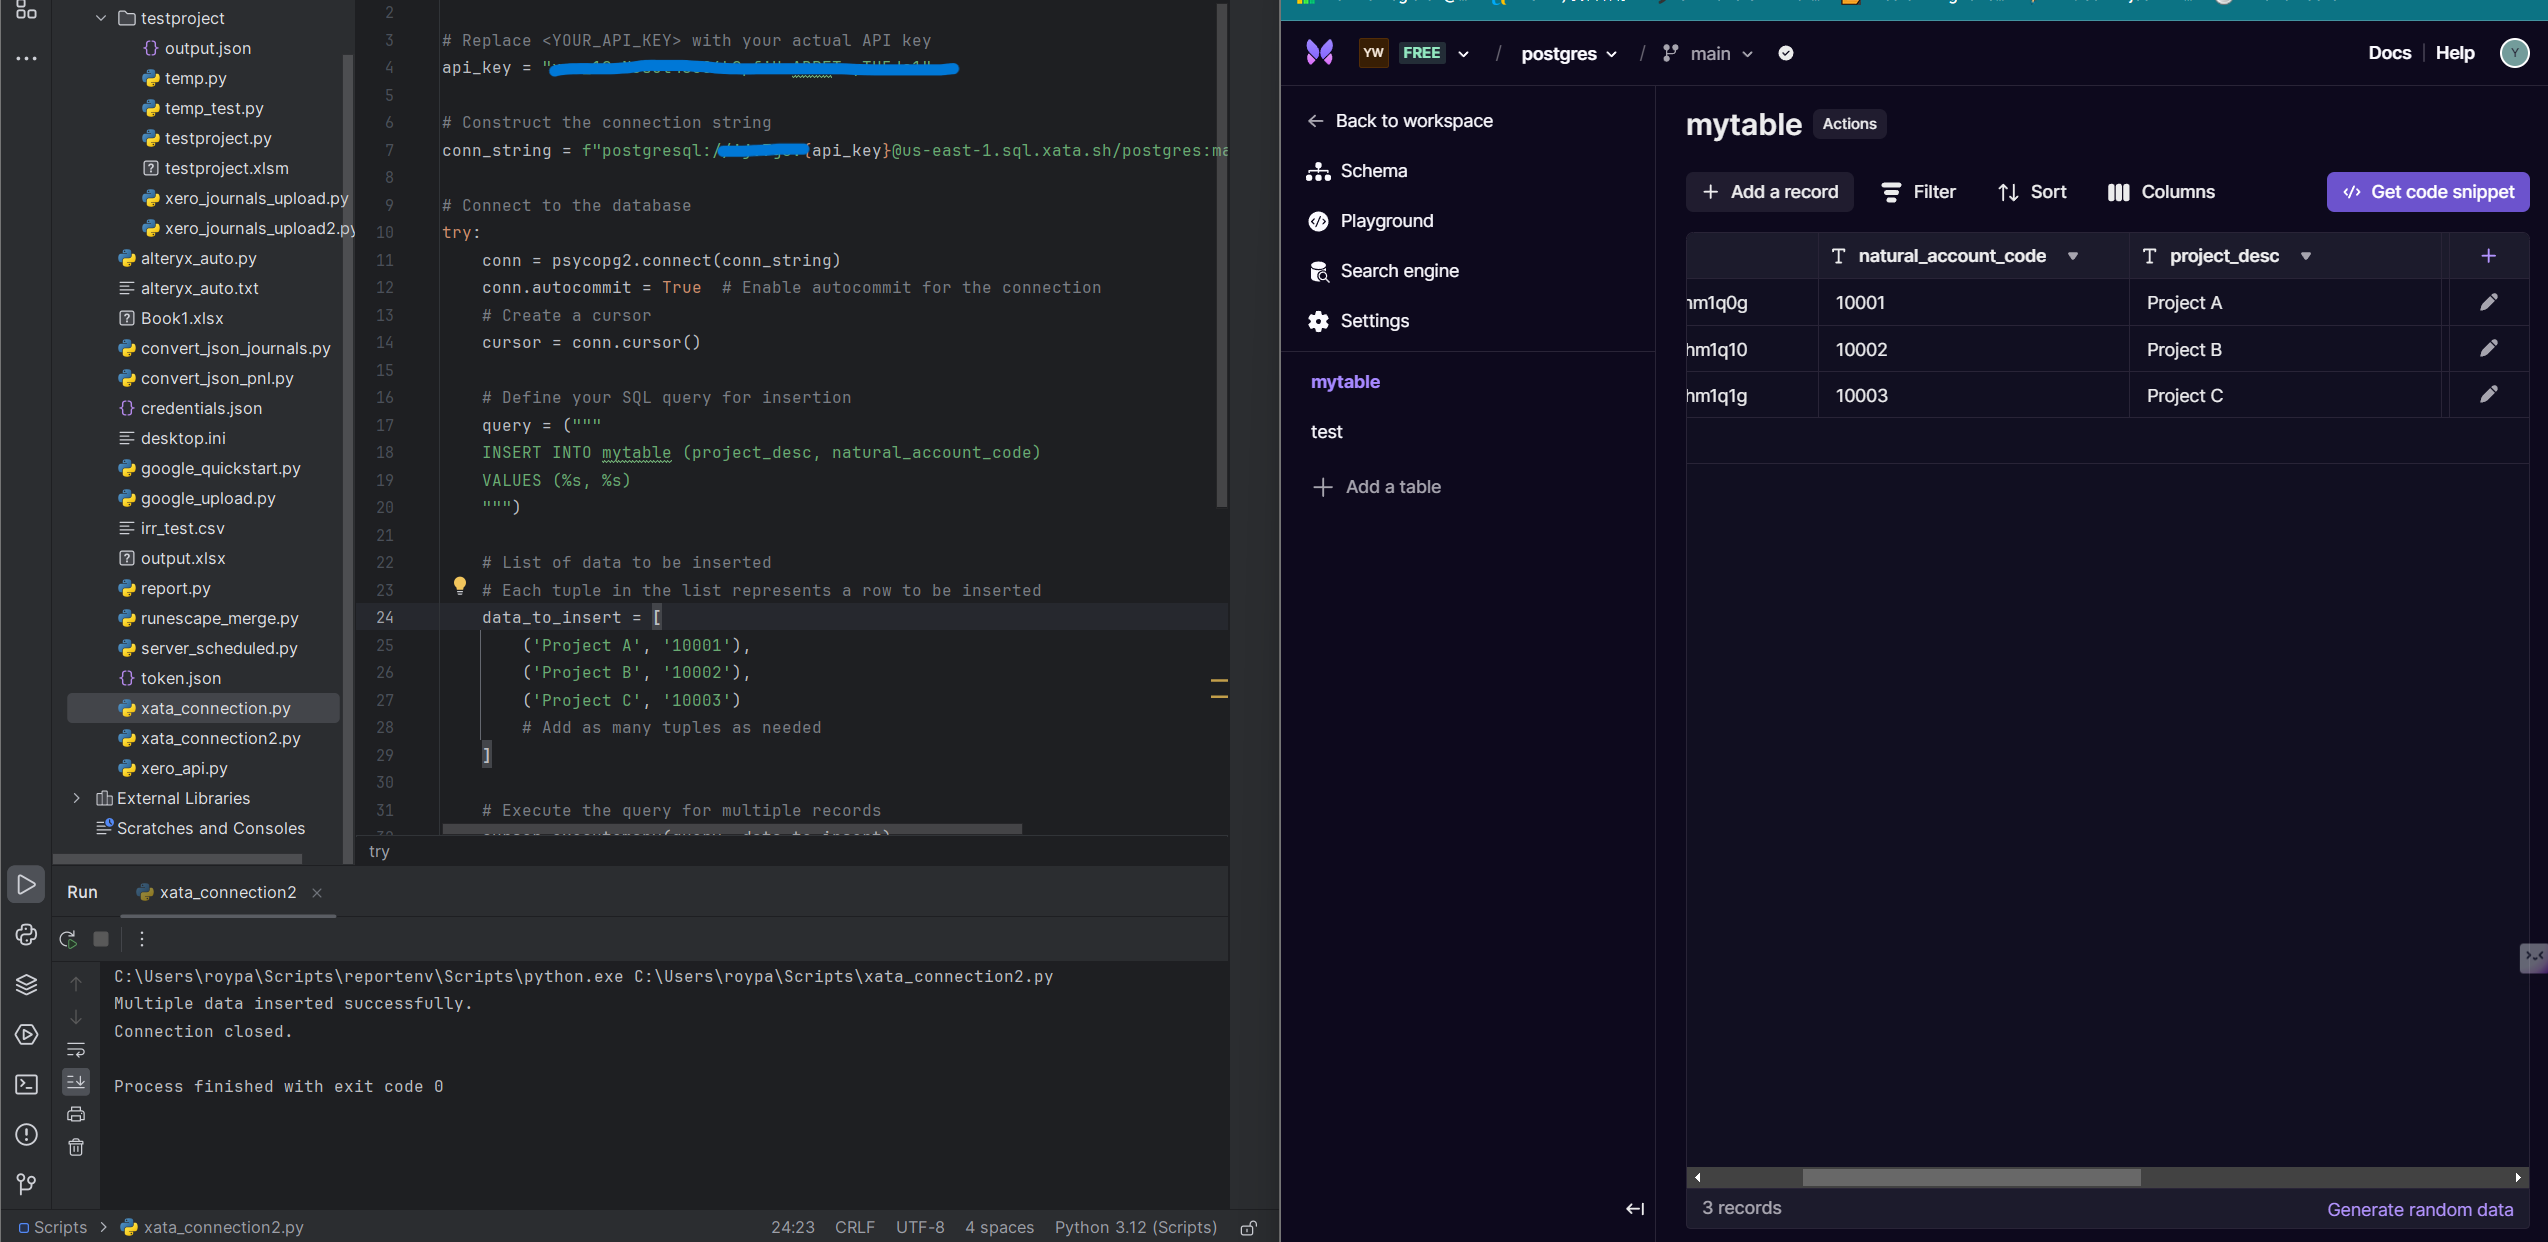Open the main branch dropdown

pos(1709,54)
